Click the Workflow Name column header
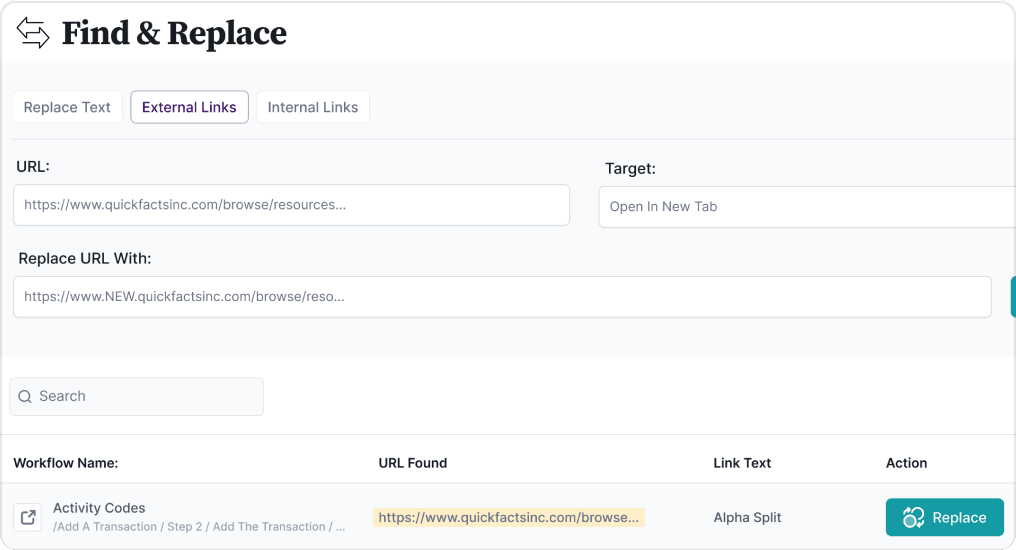This screenshot has height=550, width=1016. click(x=66, y=463)
